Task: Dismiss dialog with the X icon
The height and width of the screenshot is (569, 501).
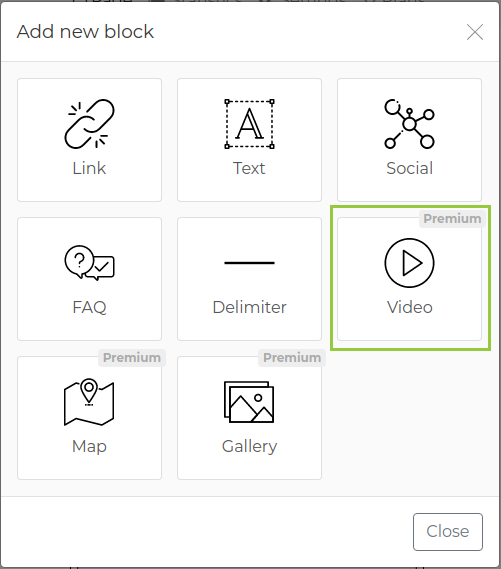Action: 475,32
